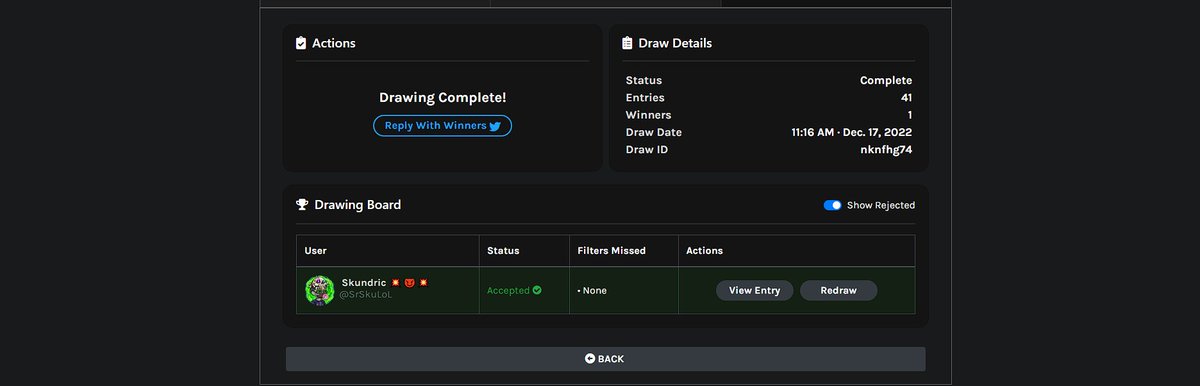The image size is (1200, 386).
Task: Click the Draw Details heading
Action: [675, 43]
